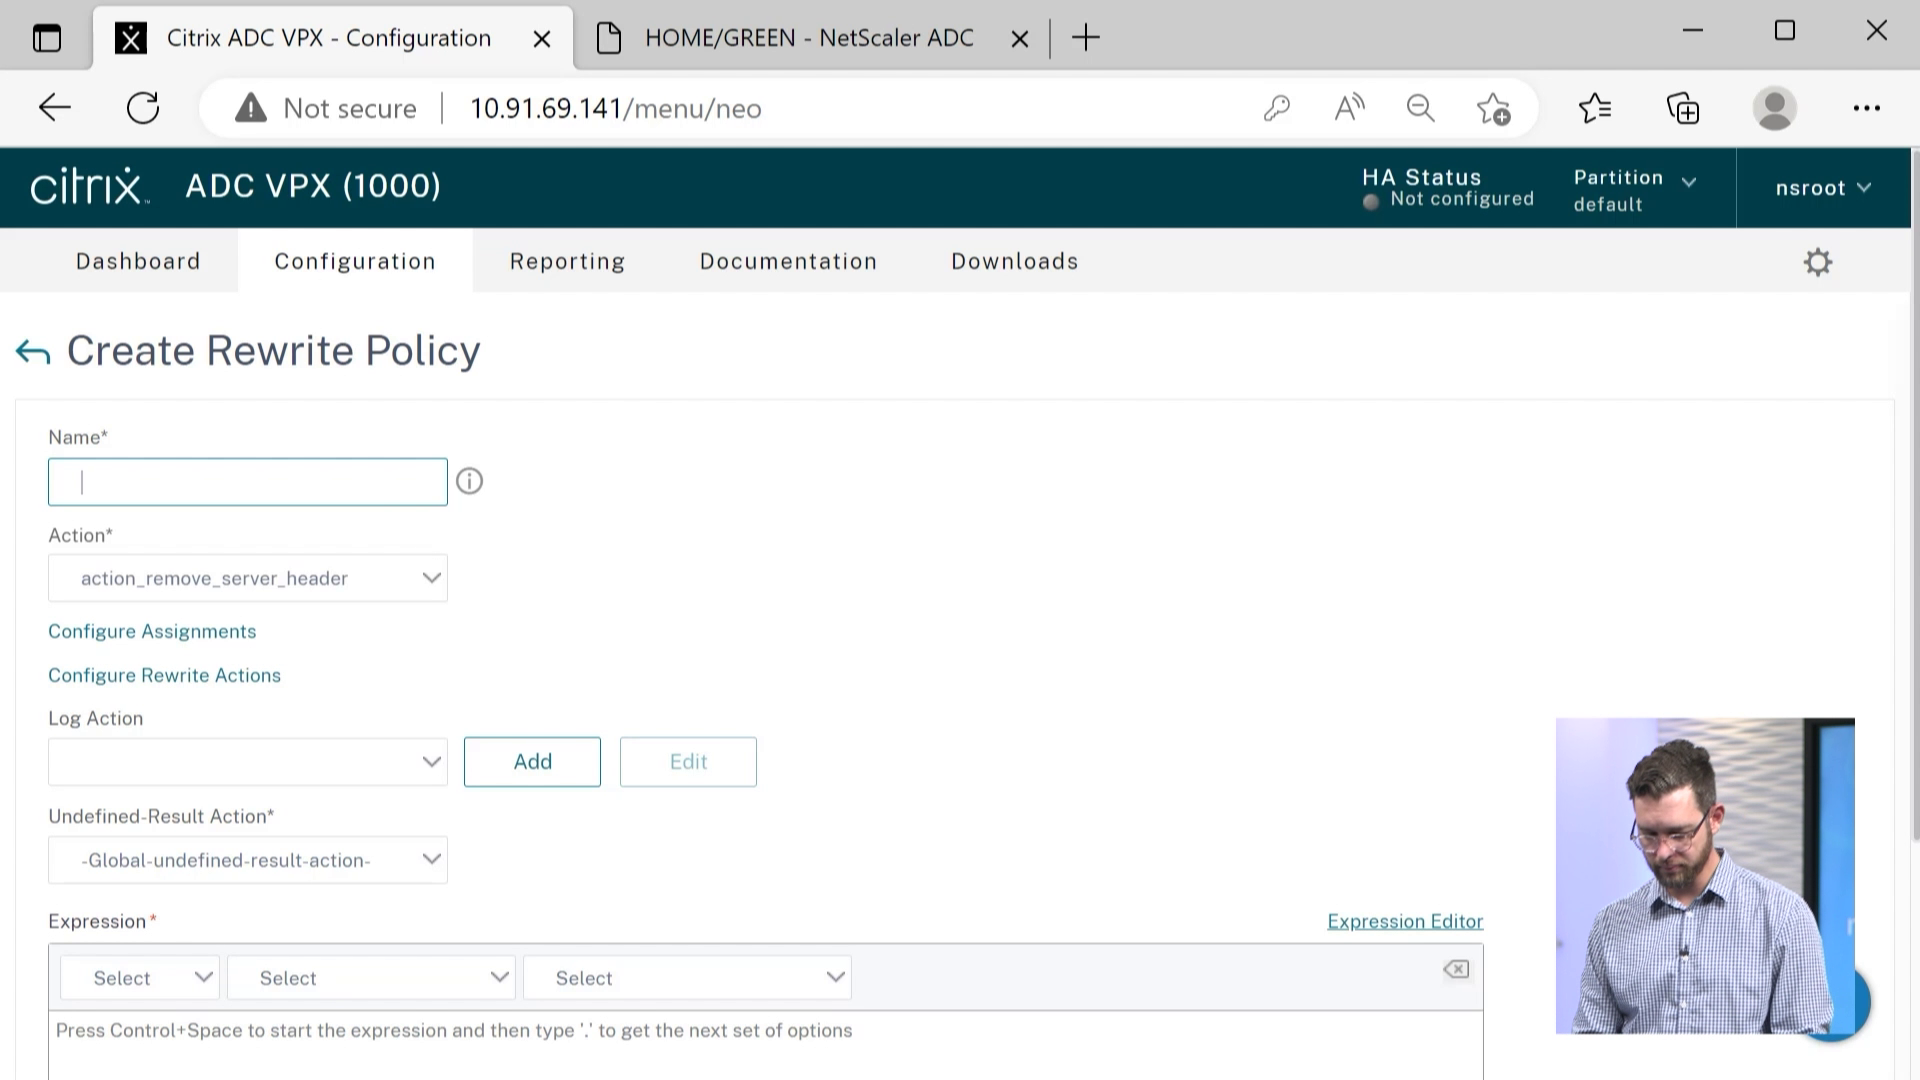Expand the Action dropdown
Viewport: 1920px width, 1080px height.
coord(248,578)
